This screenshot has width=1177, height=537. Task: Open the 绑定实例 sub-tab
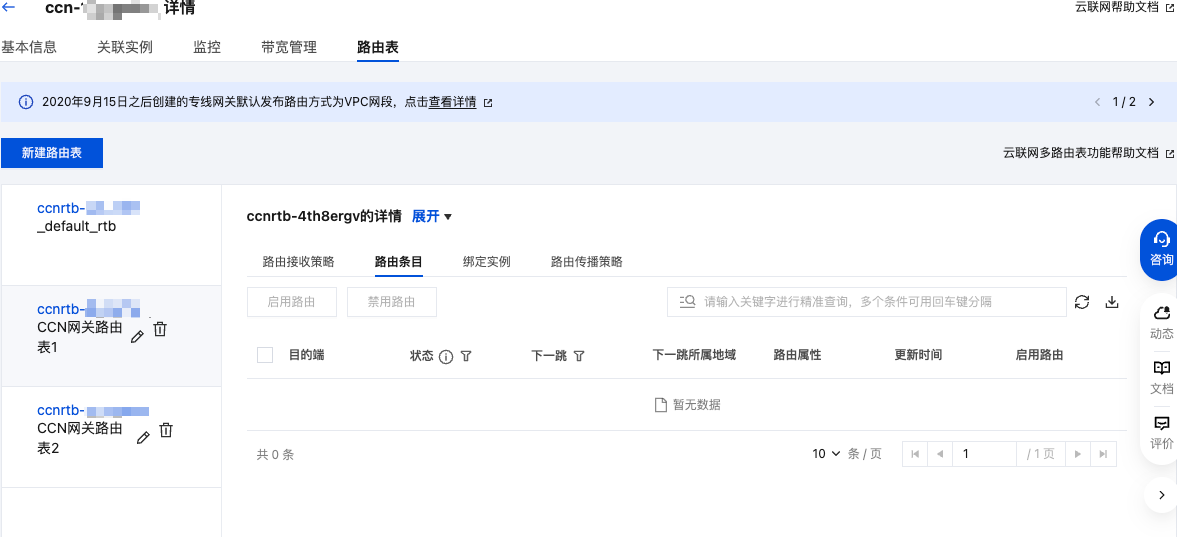[x=486, y=262]
